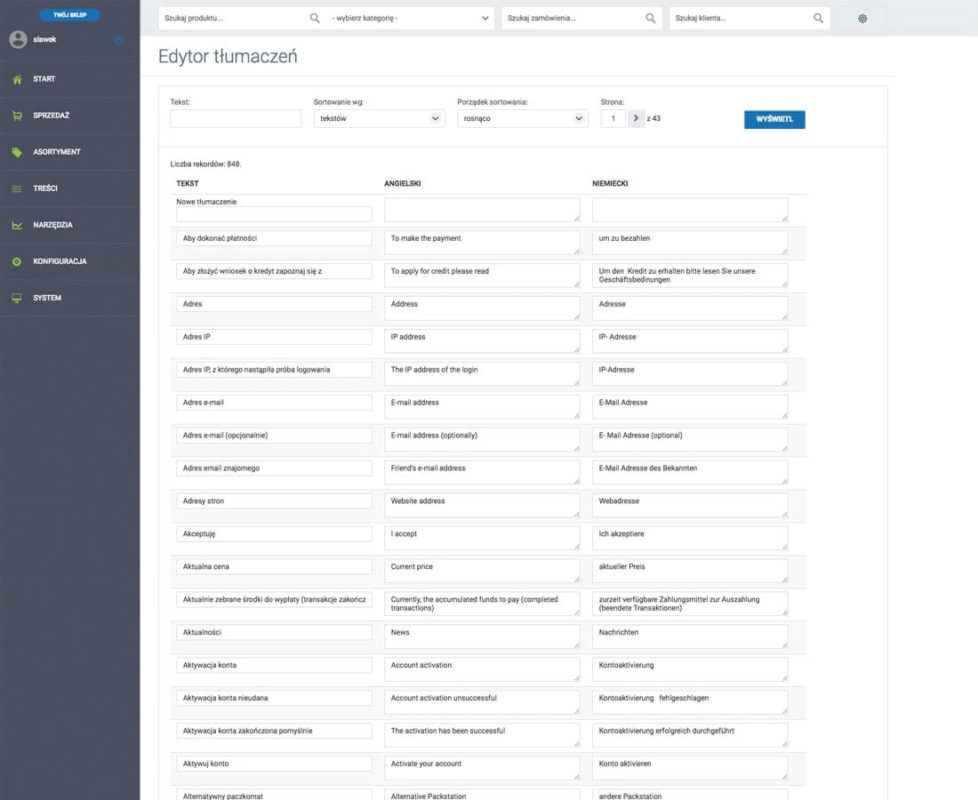Click the 'Account activation unsuccessful' field
Image resolution: width=978 pixels, height=800 pixels.
click(x=482, y=703)
